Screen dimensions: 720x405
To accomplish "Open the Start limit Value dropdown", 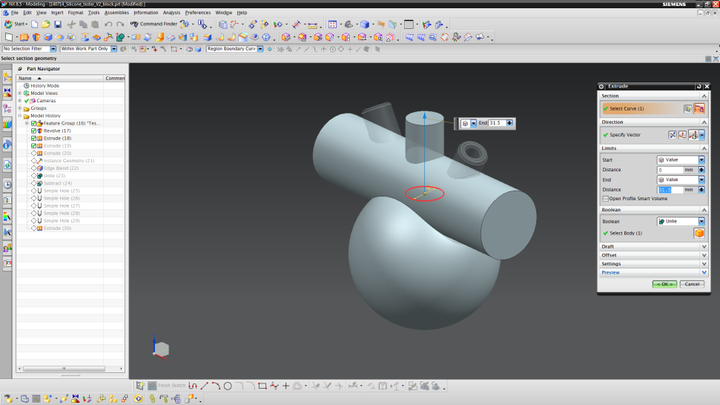I will click(701, 160).
